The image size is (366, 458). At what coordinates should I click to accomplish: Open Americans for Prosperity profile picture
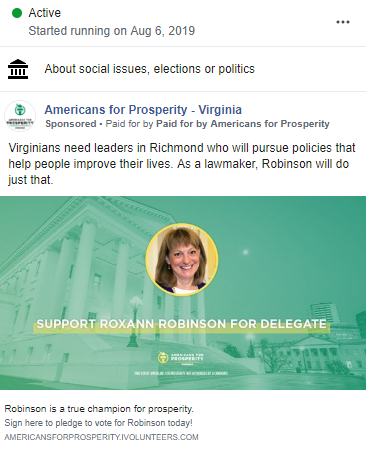pyautogui.click(x=20, y=116)
